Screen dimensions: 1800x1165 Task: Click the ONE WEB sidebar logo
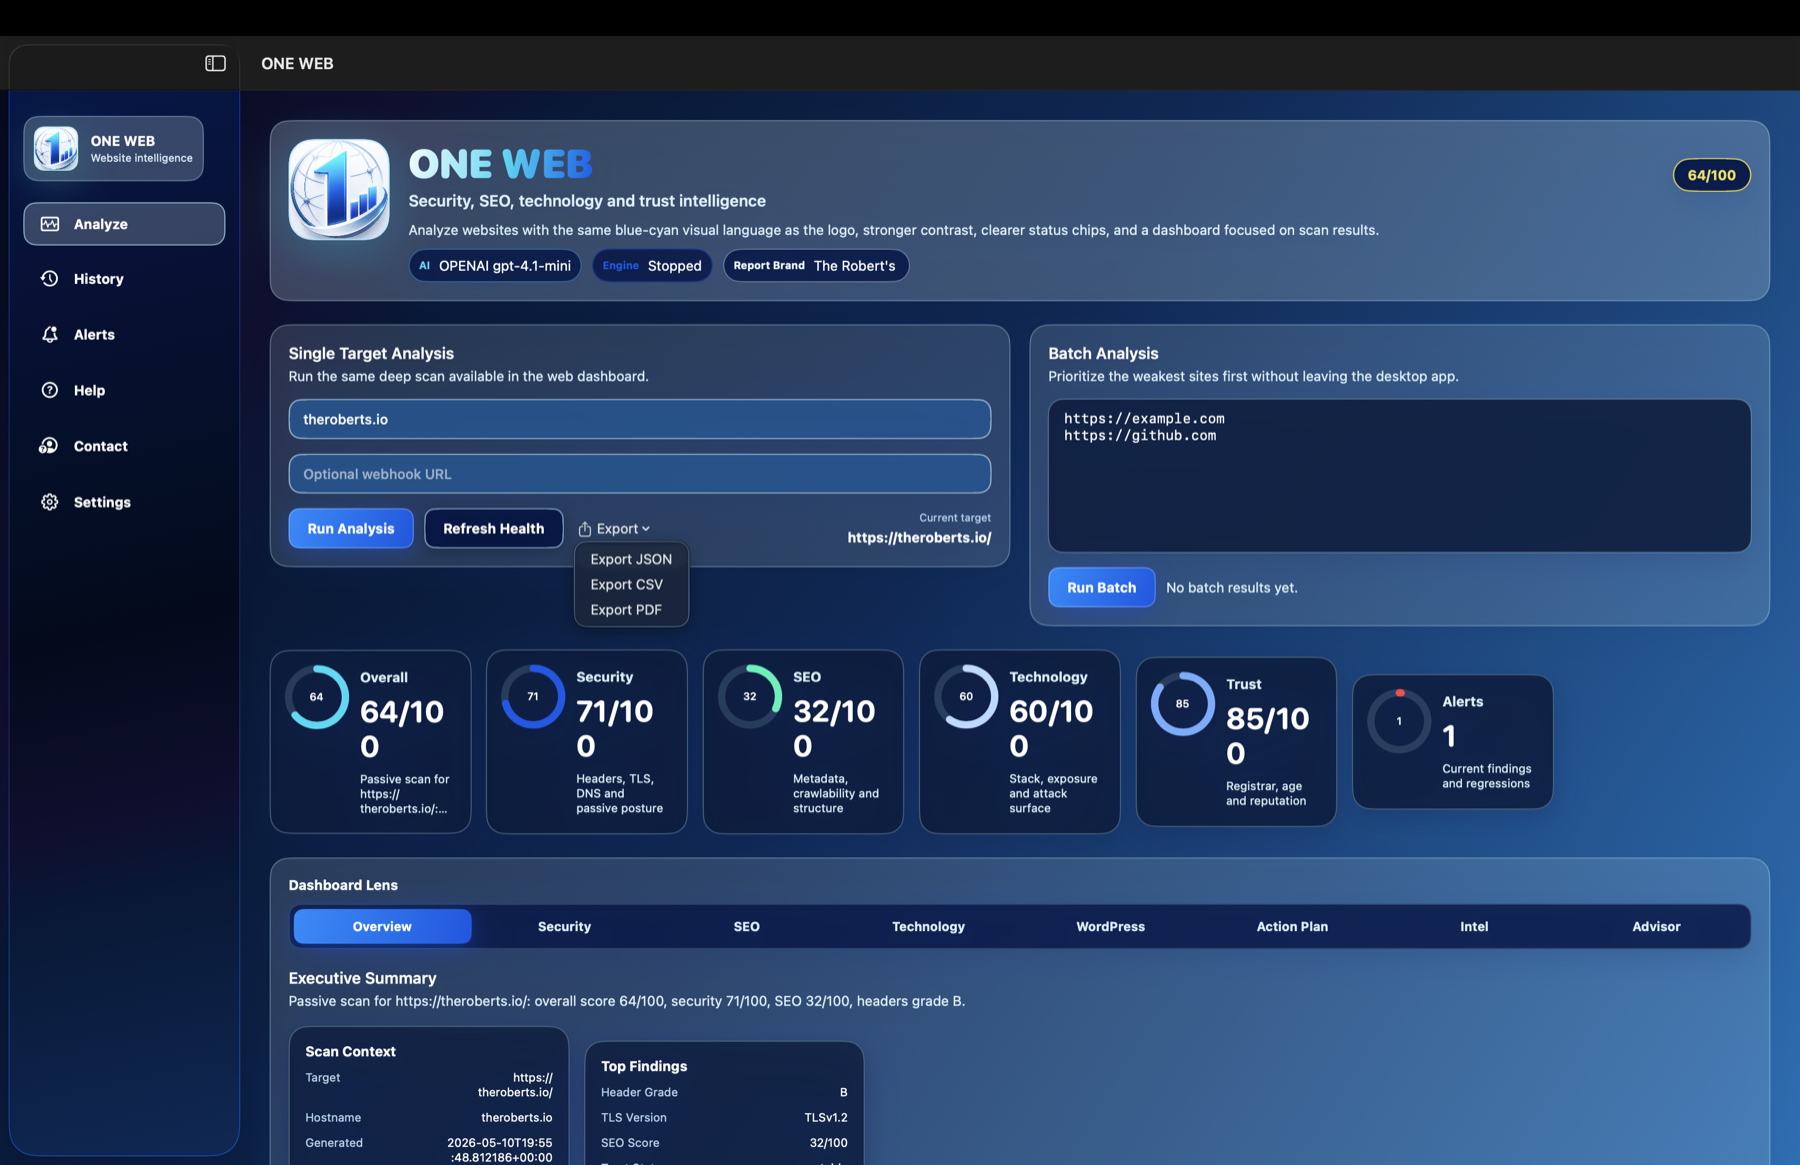tap(56, 149)
